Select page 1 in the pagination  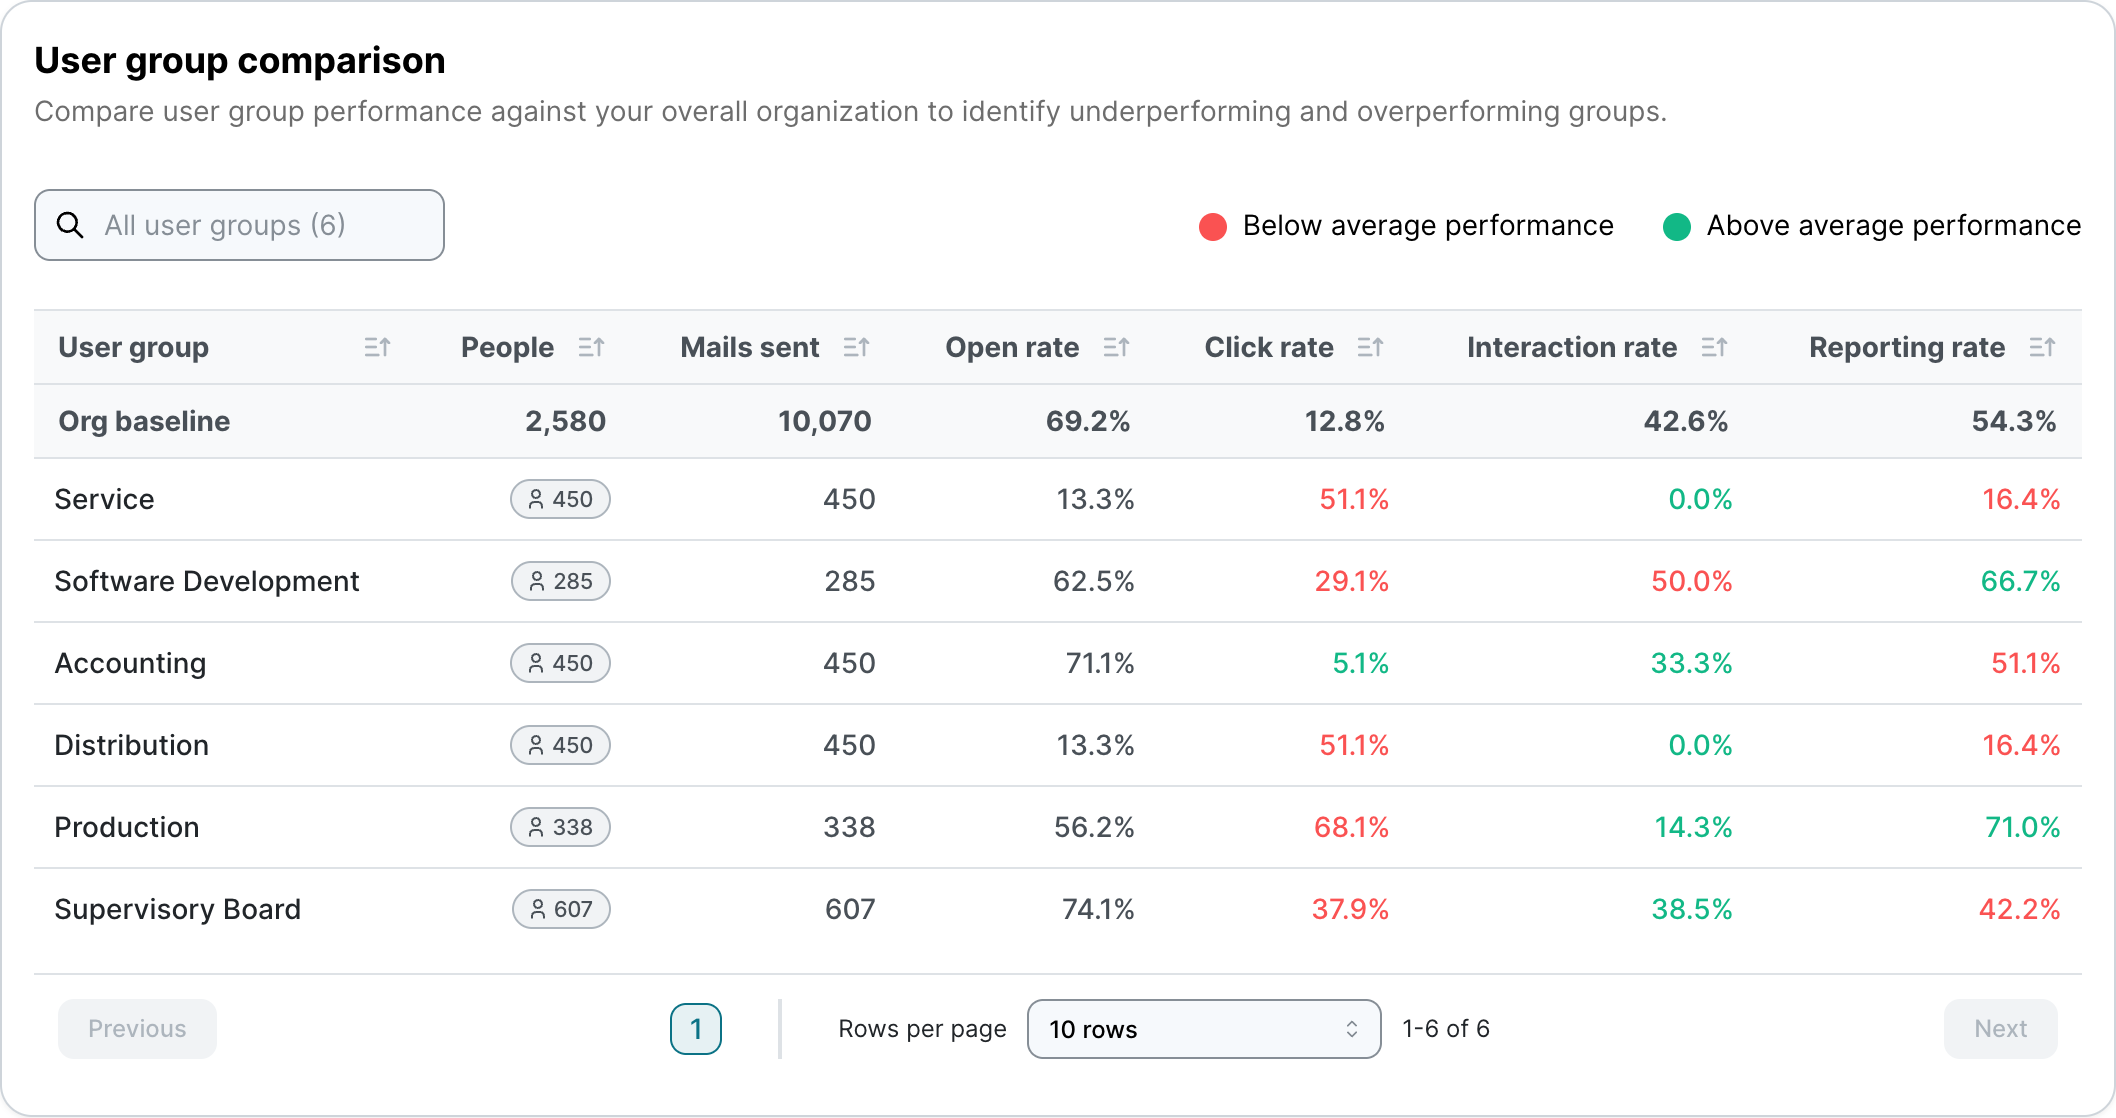point(696,1029)
